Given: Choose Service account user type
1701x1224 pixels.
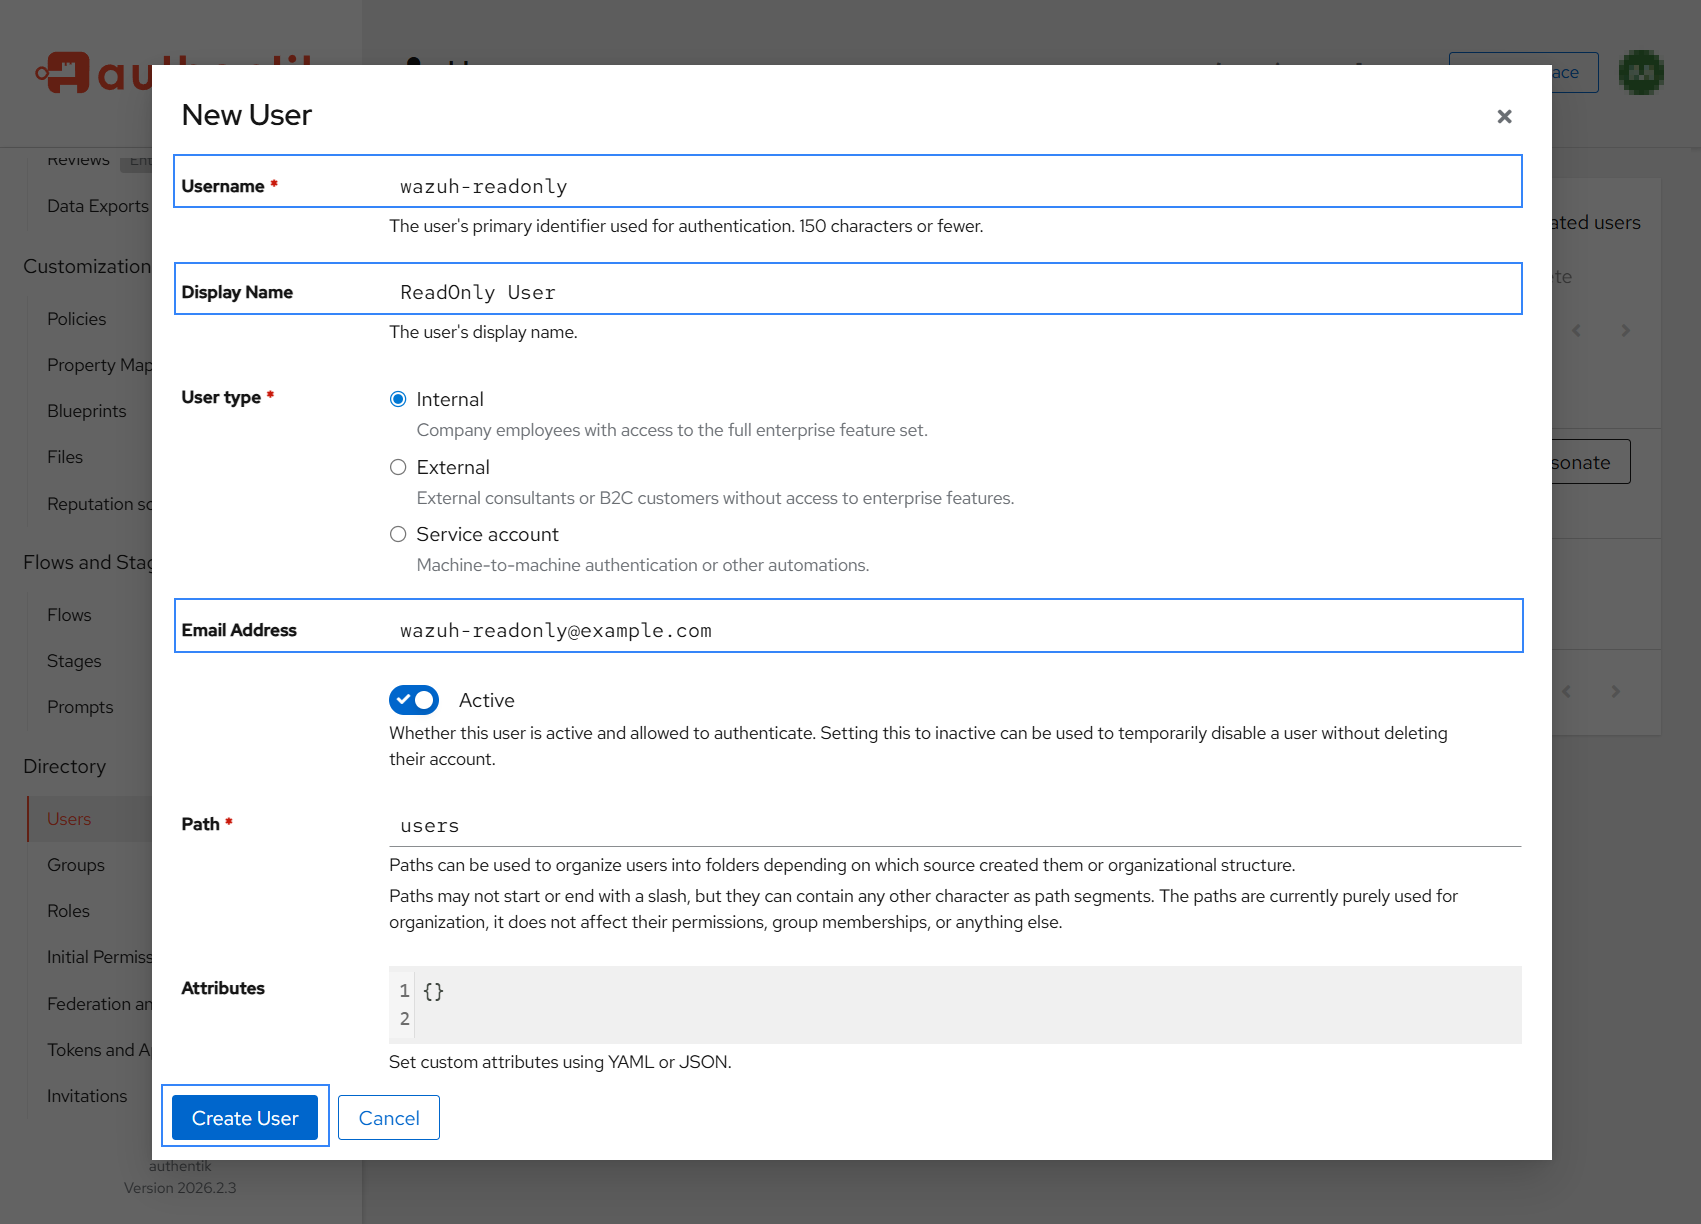Looking at the screenshot, I should tap(398, 534).
